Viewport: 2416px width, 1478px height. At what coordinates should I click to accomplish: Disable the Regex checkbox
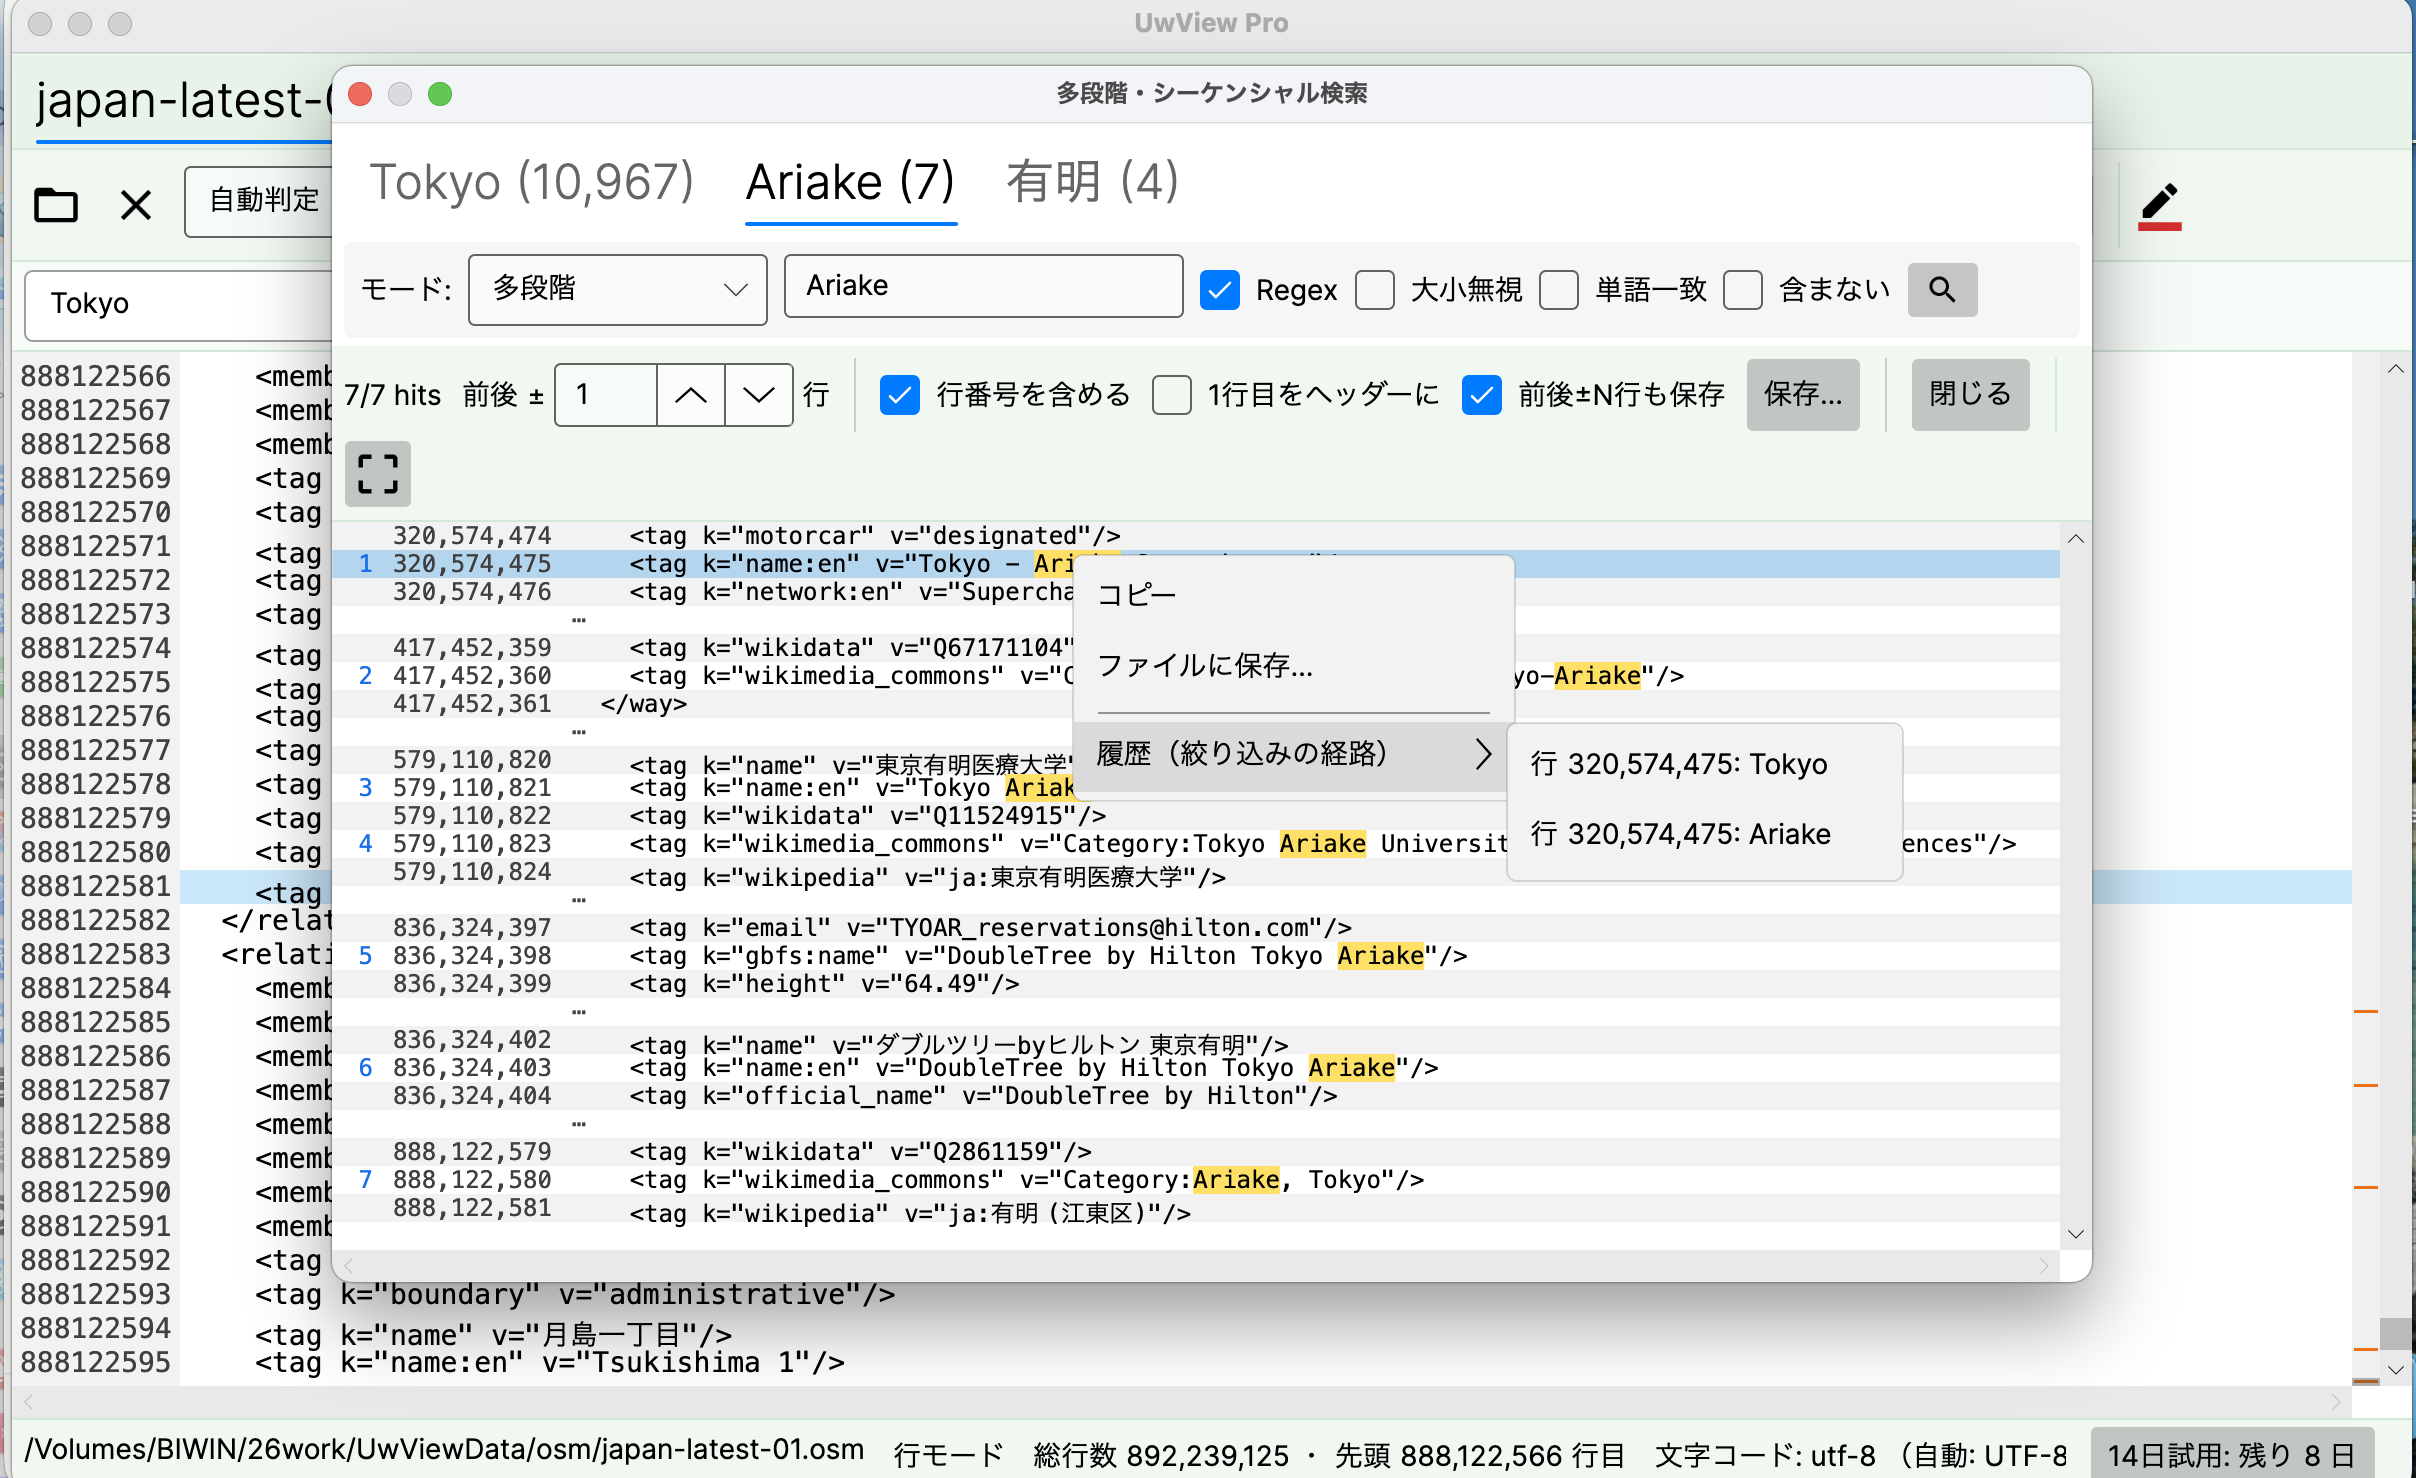click(x=1220, y=290)
